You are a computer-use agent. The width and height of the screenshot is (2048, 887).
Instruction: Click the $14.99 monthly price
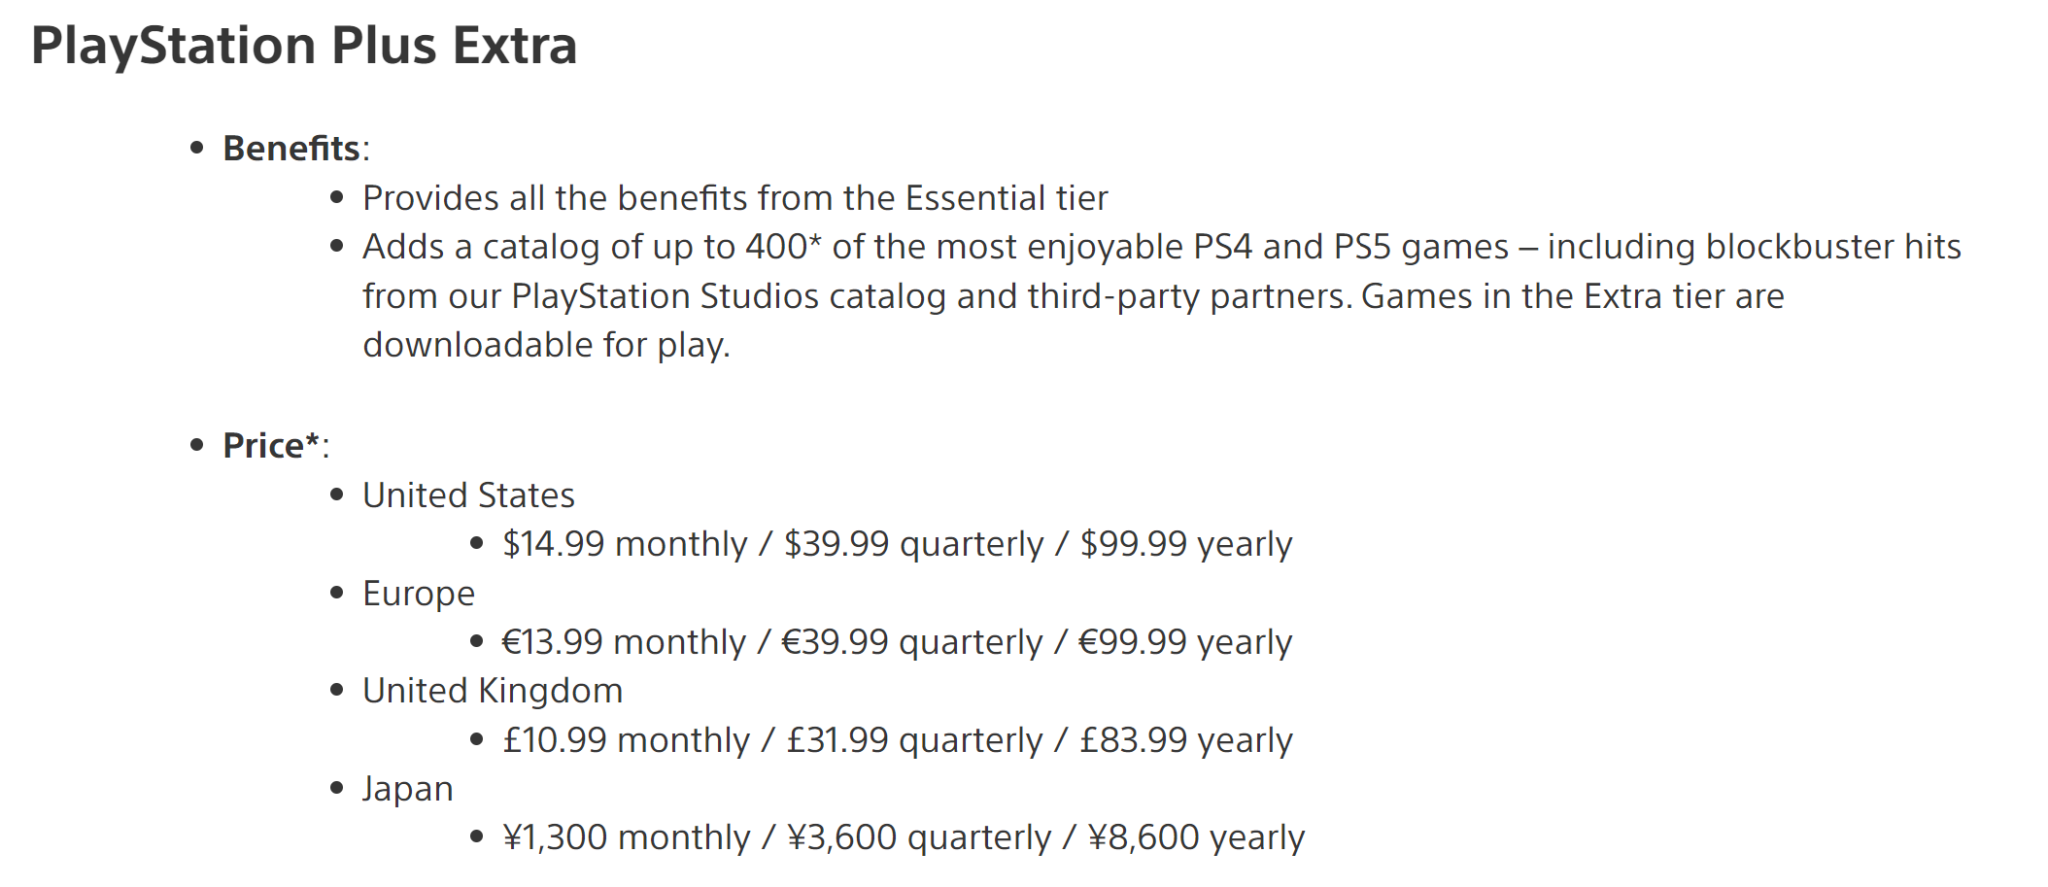coord(625,544)
